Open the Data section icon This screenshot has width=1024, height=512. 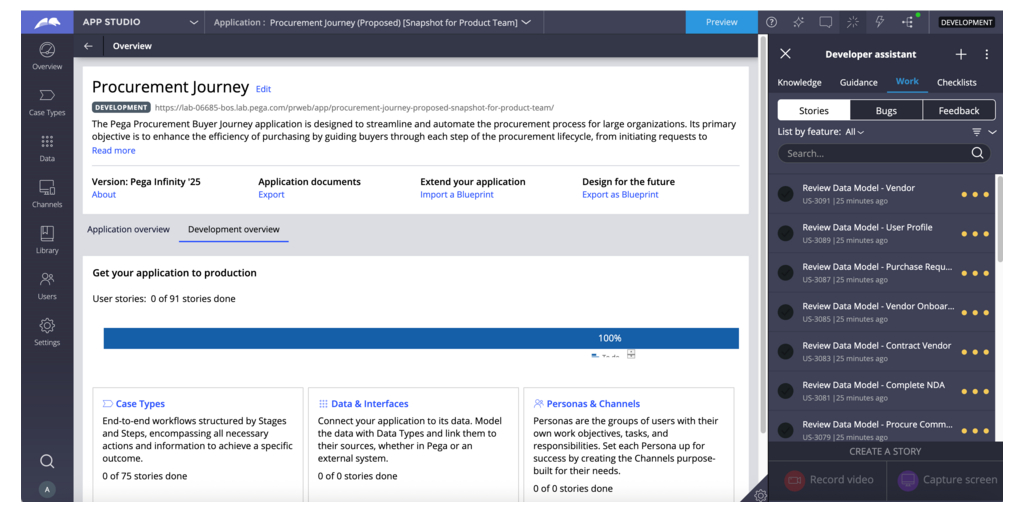click(x=47, y=148)
